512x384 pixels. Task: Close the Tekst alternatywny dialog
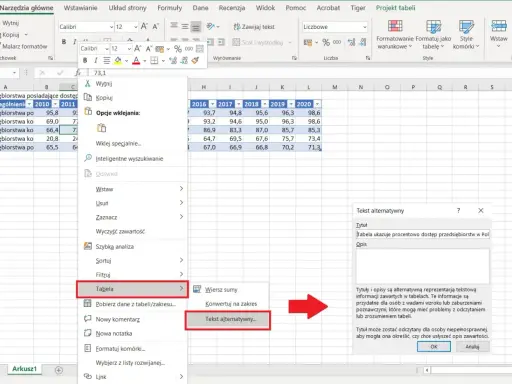coord(480,210)
